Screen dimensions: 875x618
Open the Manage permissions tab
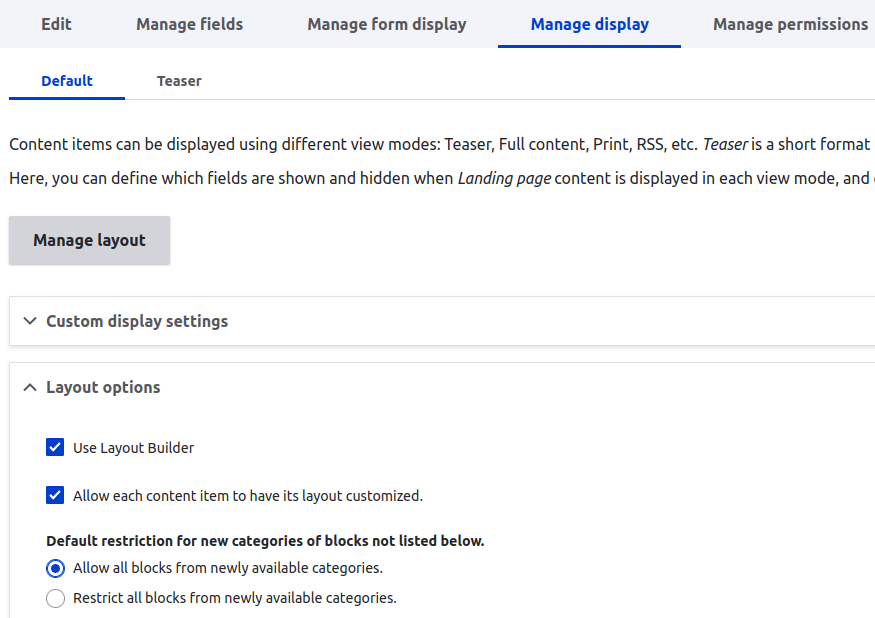[x=790, y=24]
